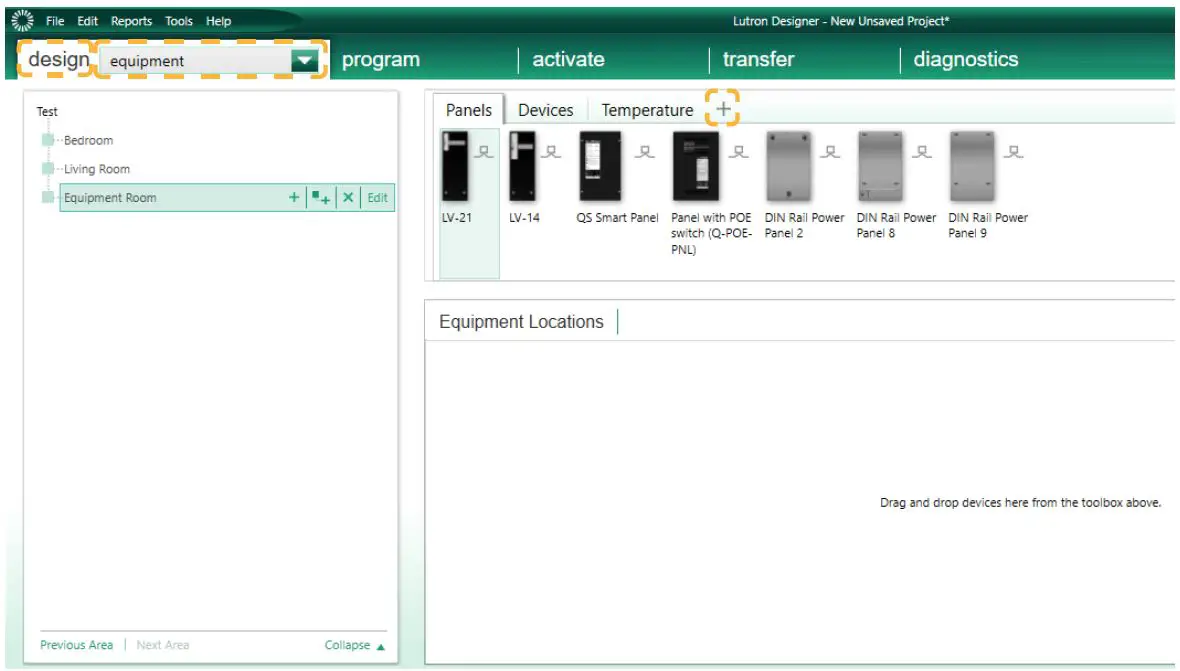Click the Previous Area link

[76, 645]
